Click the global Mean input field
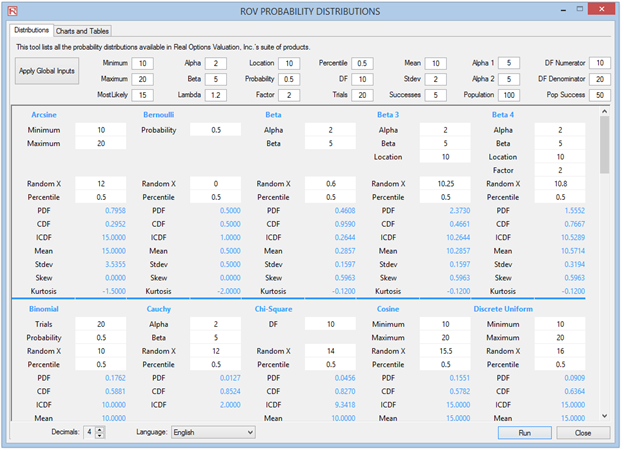The image size is (624, 452). pos(435,63)
